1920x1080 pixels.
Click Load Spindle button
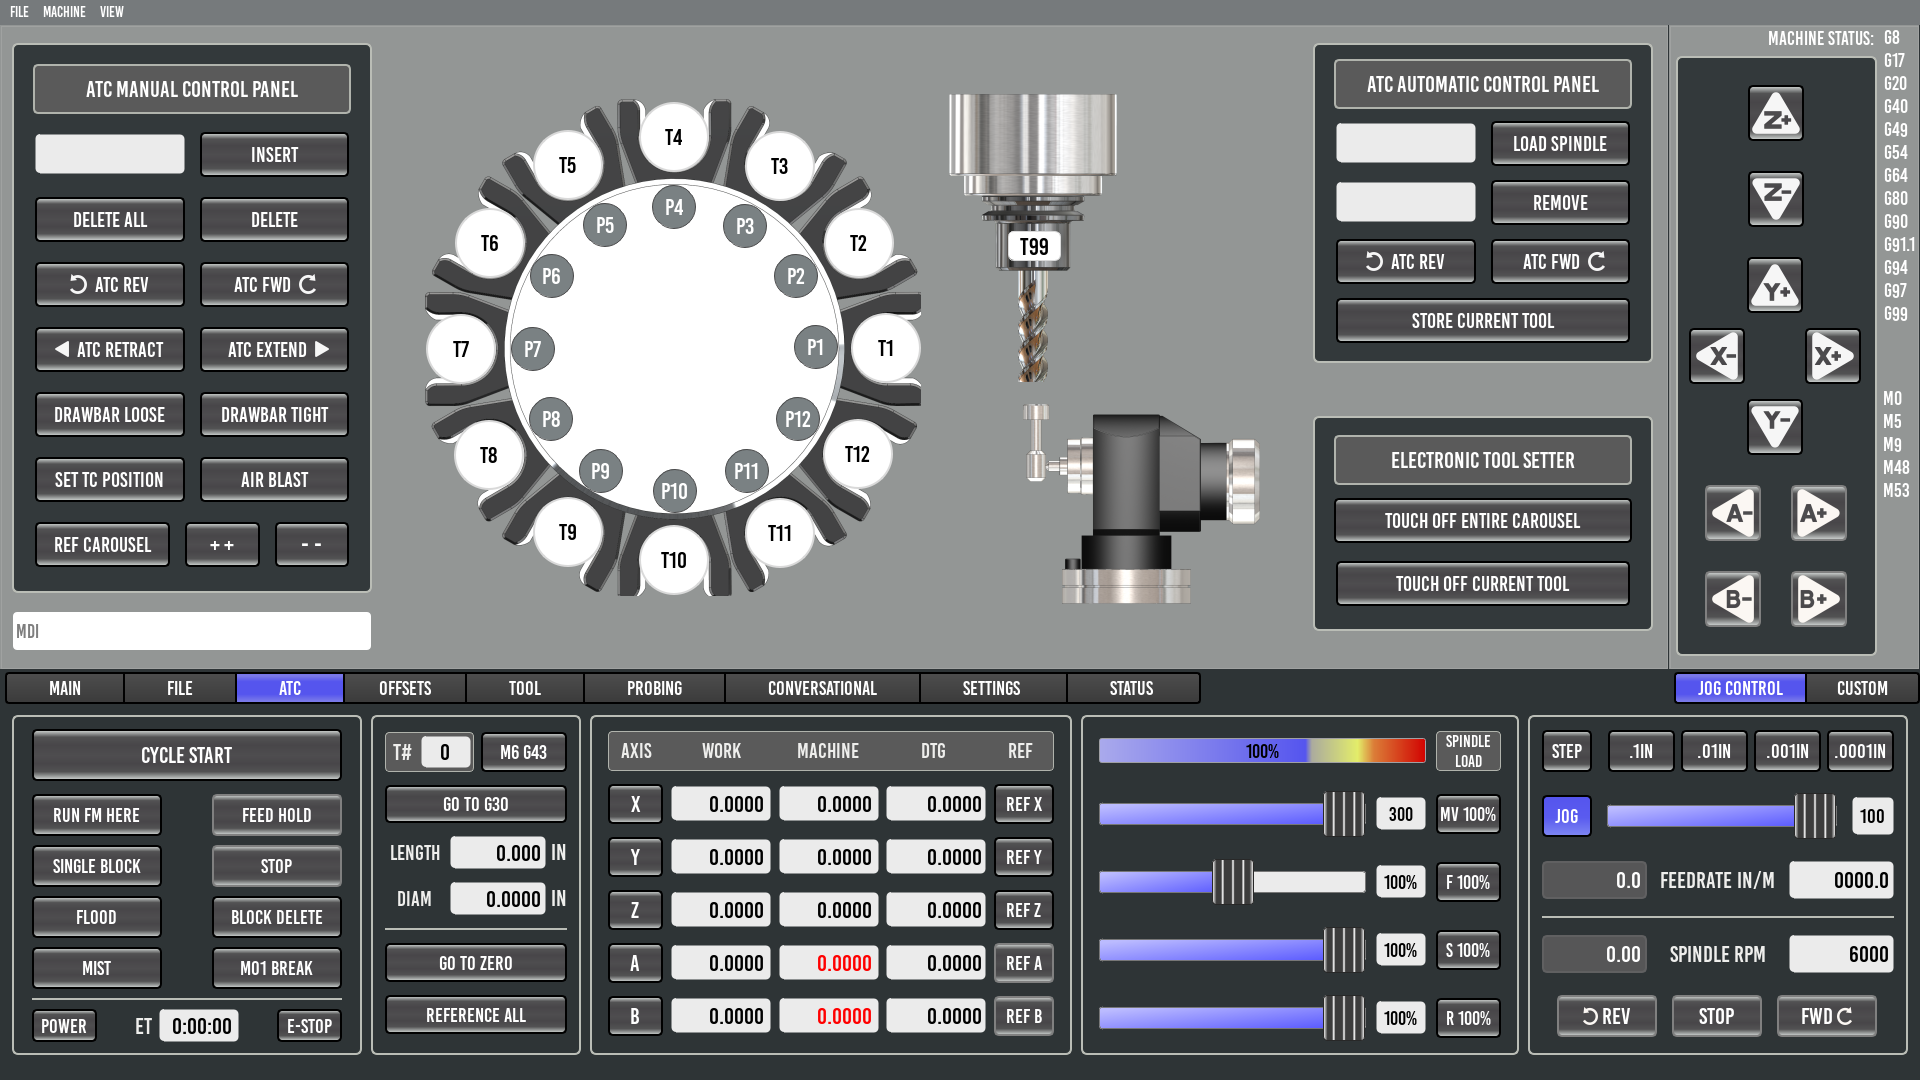pos(1560,144)
